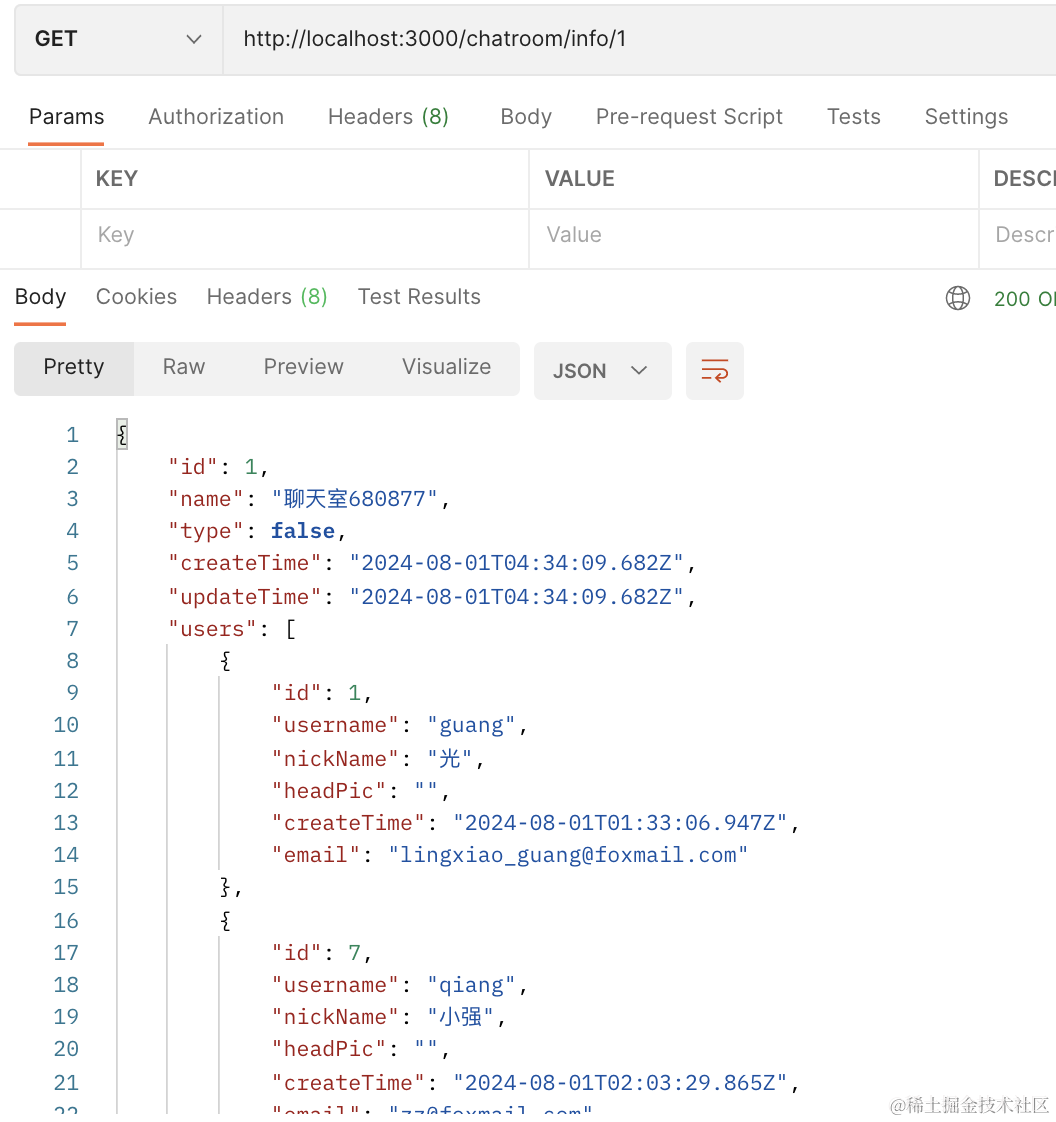Open the Visualize response view
This screenshot has width=1056, height=1122.
coord(446,367)
